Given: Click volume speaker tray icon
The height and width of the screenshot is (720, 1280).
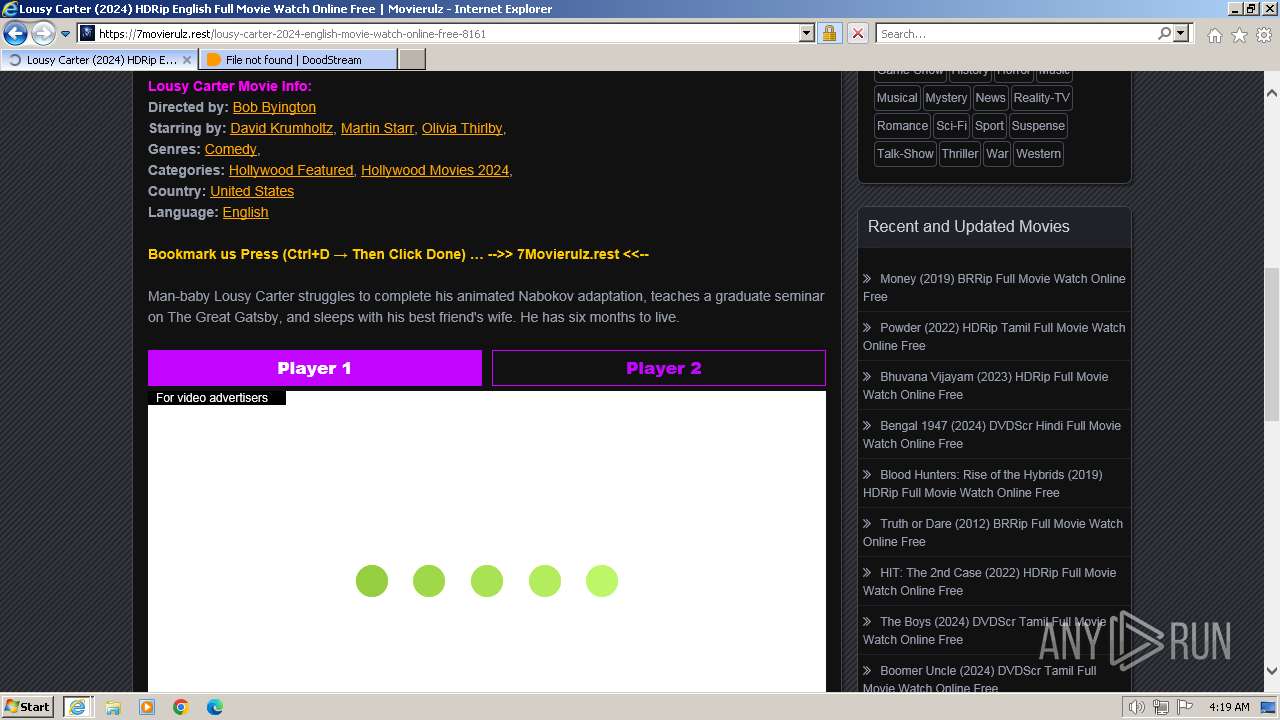Looking at the screenshot, I should pos(1137,707).
